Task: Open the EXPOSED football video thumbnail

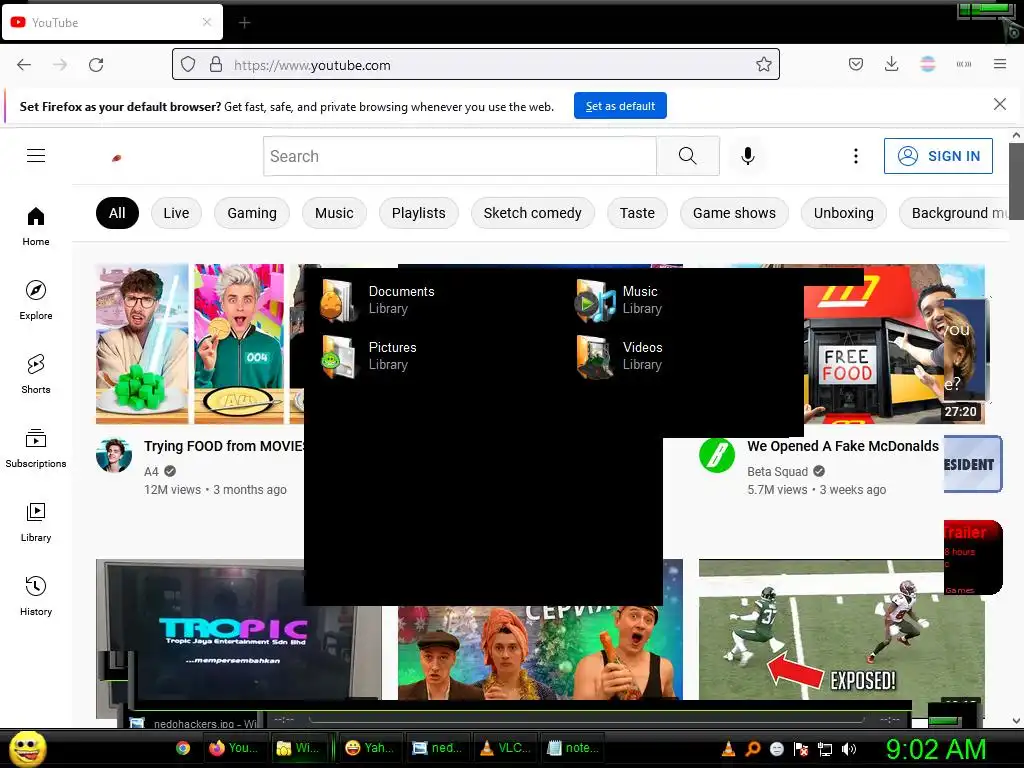Action: click(841, 630)
